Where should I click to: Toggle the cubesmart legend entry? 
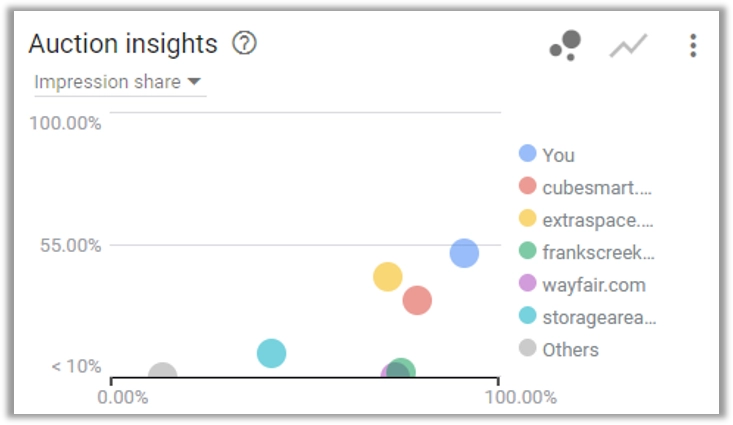pos(585,187)
